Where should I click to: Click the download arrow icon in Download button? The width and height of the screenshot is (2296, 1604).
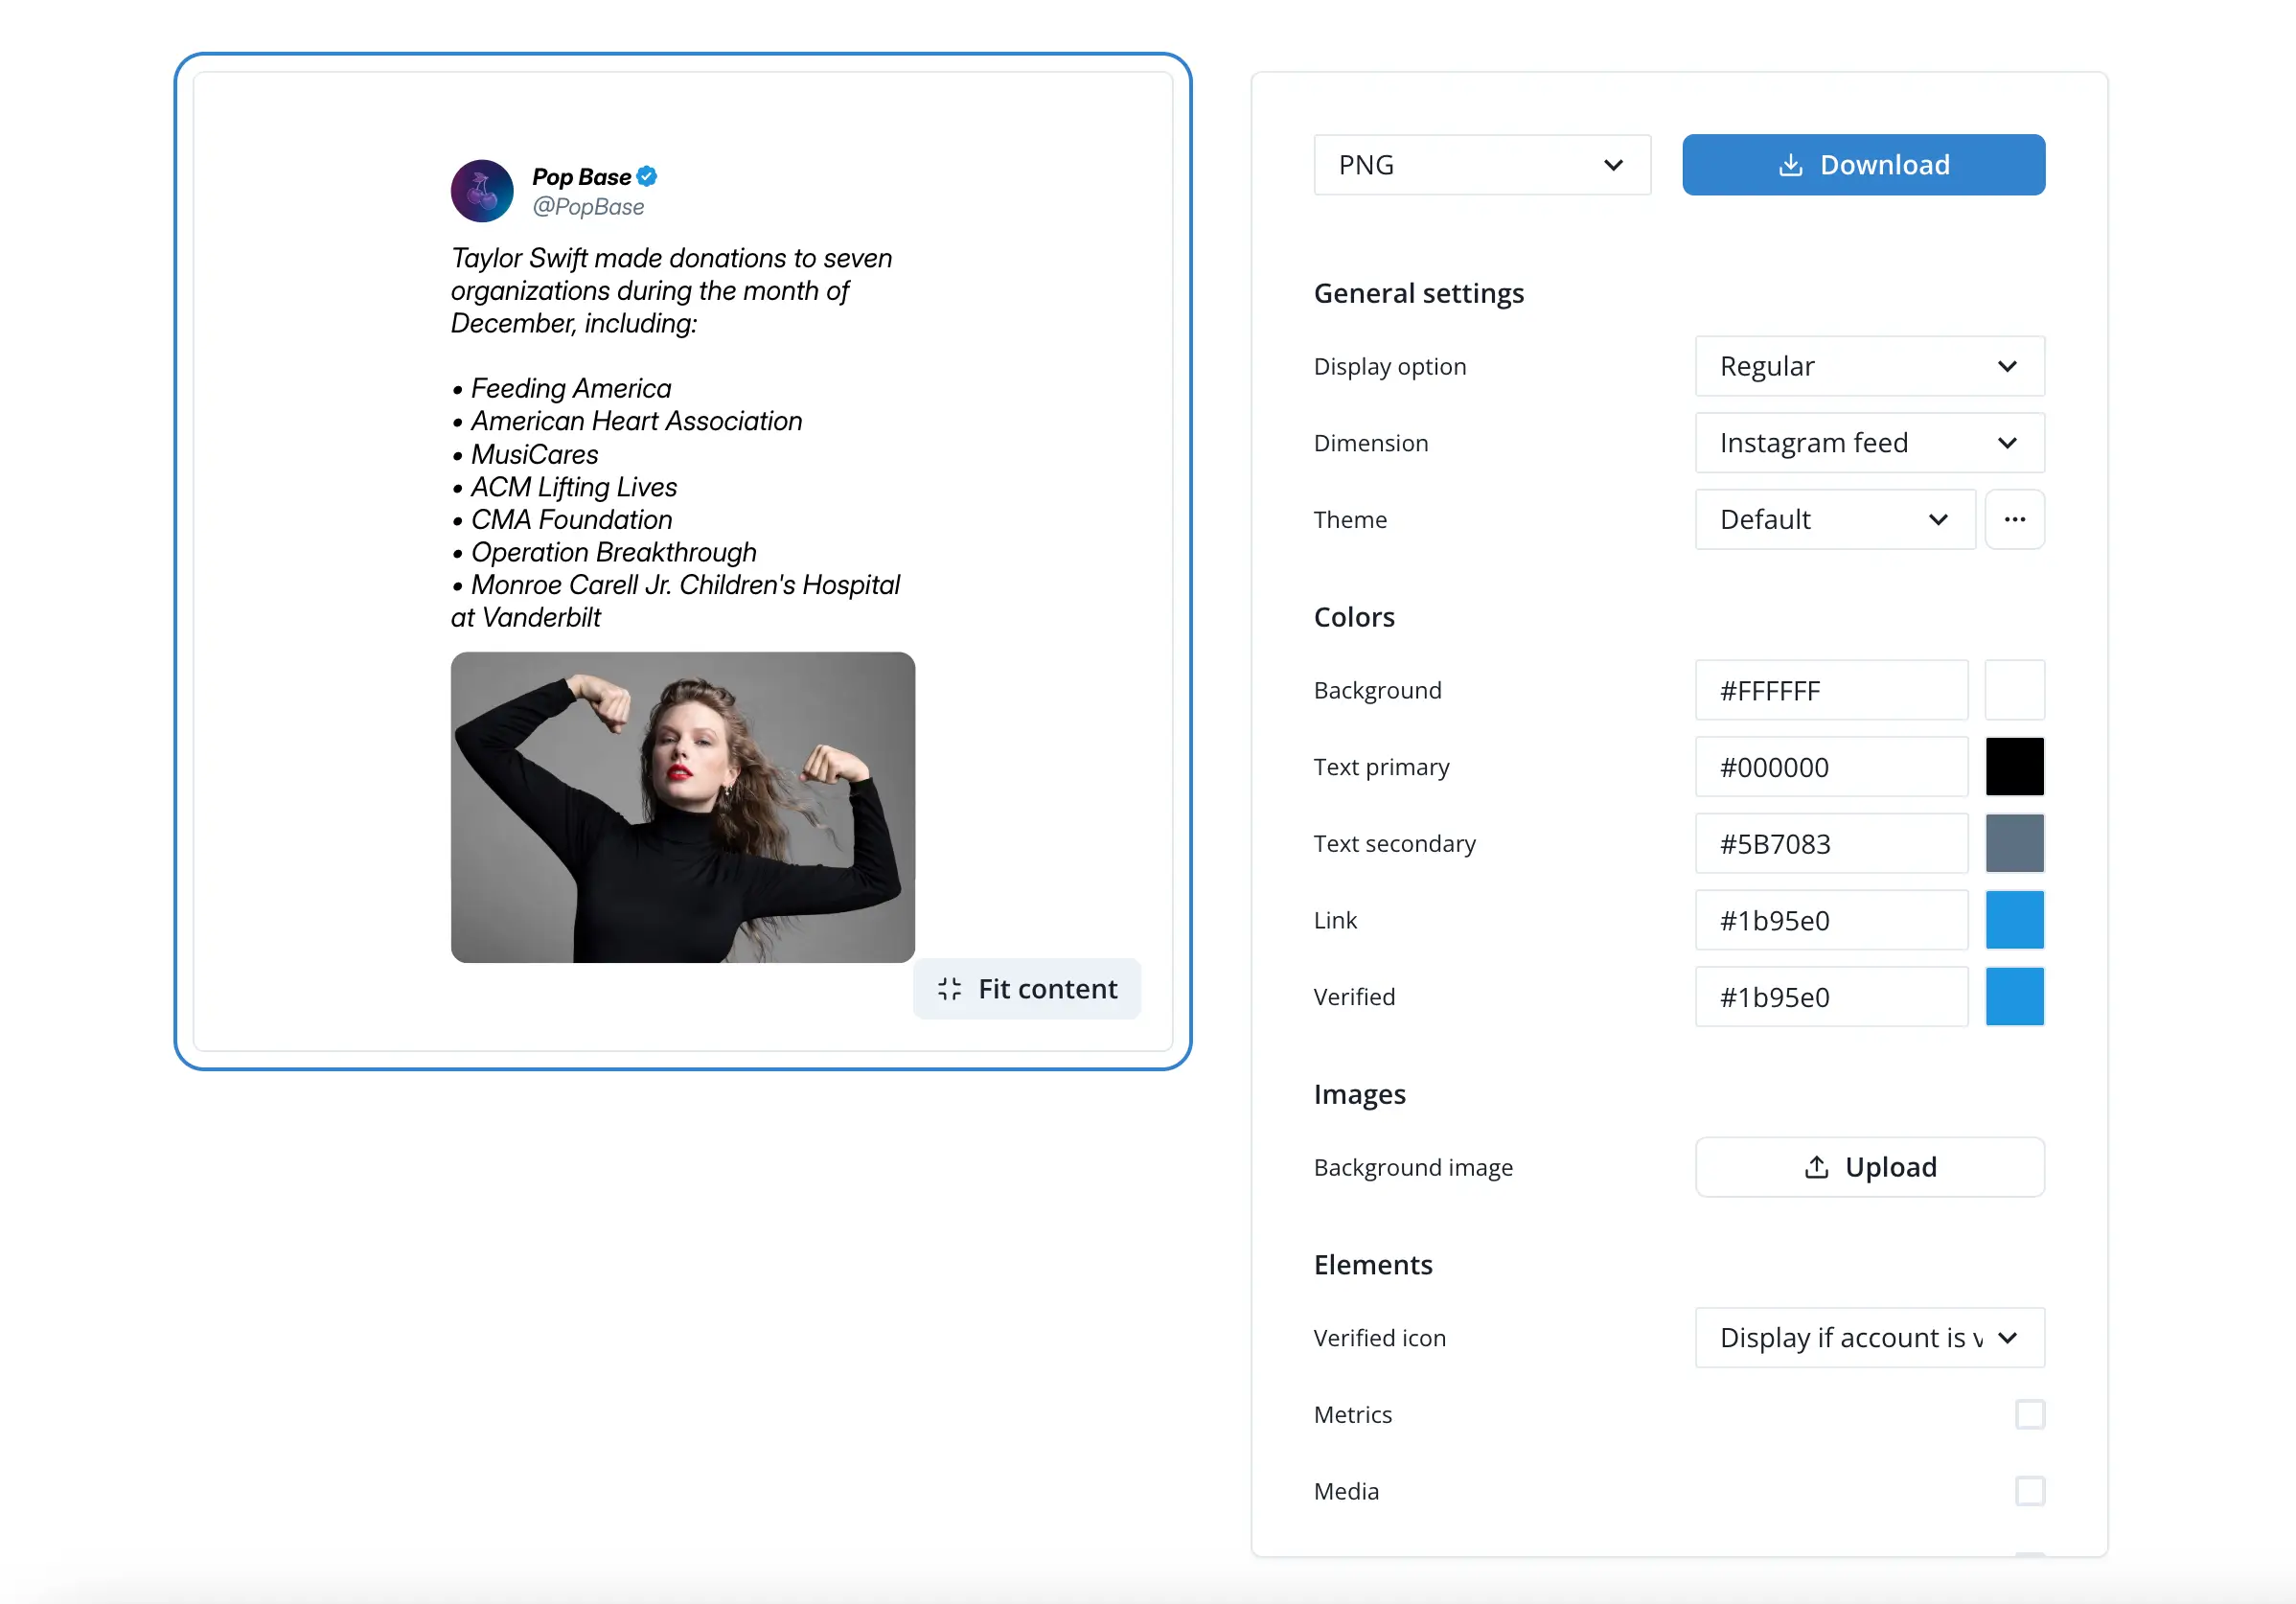point(1790,165)
